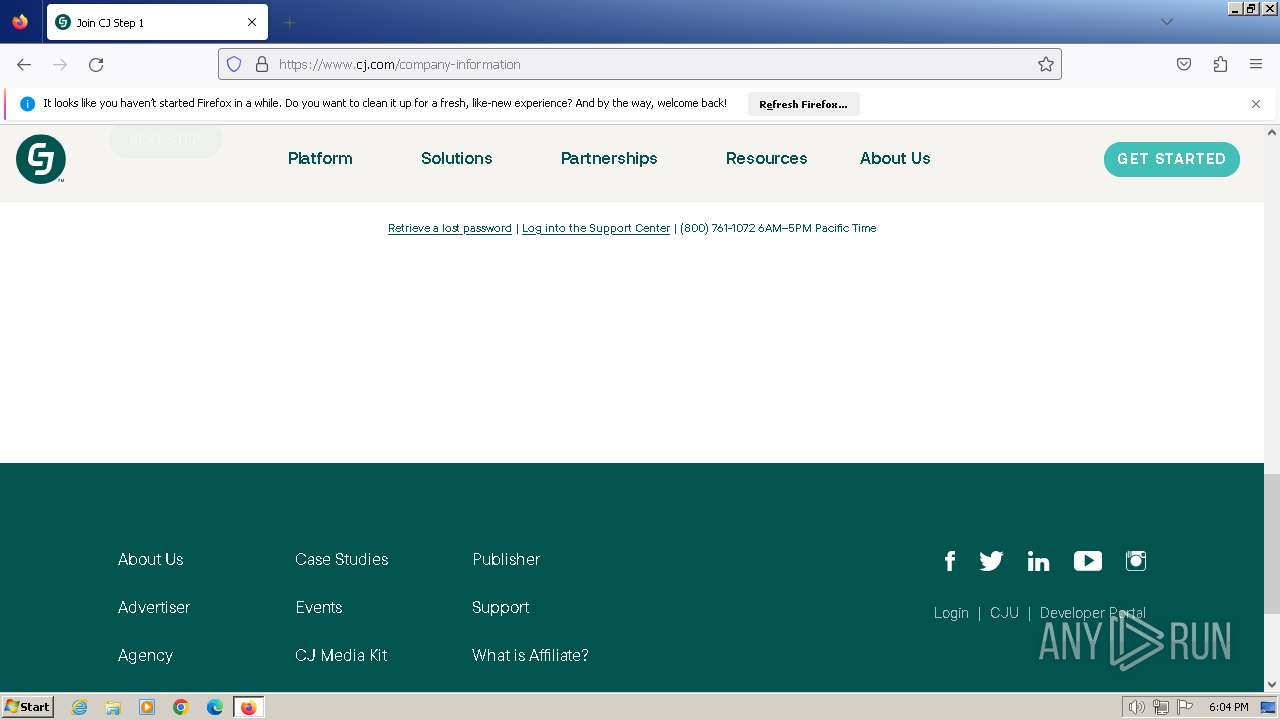Open the Platform navigation menu
Viewport: 1280px width, 720px height.
tap(320, 158)
